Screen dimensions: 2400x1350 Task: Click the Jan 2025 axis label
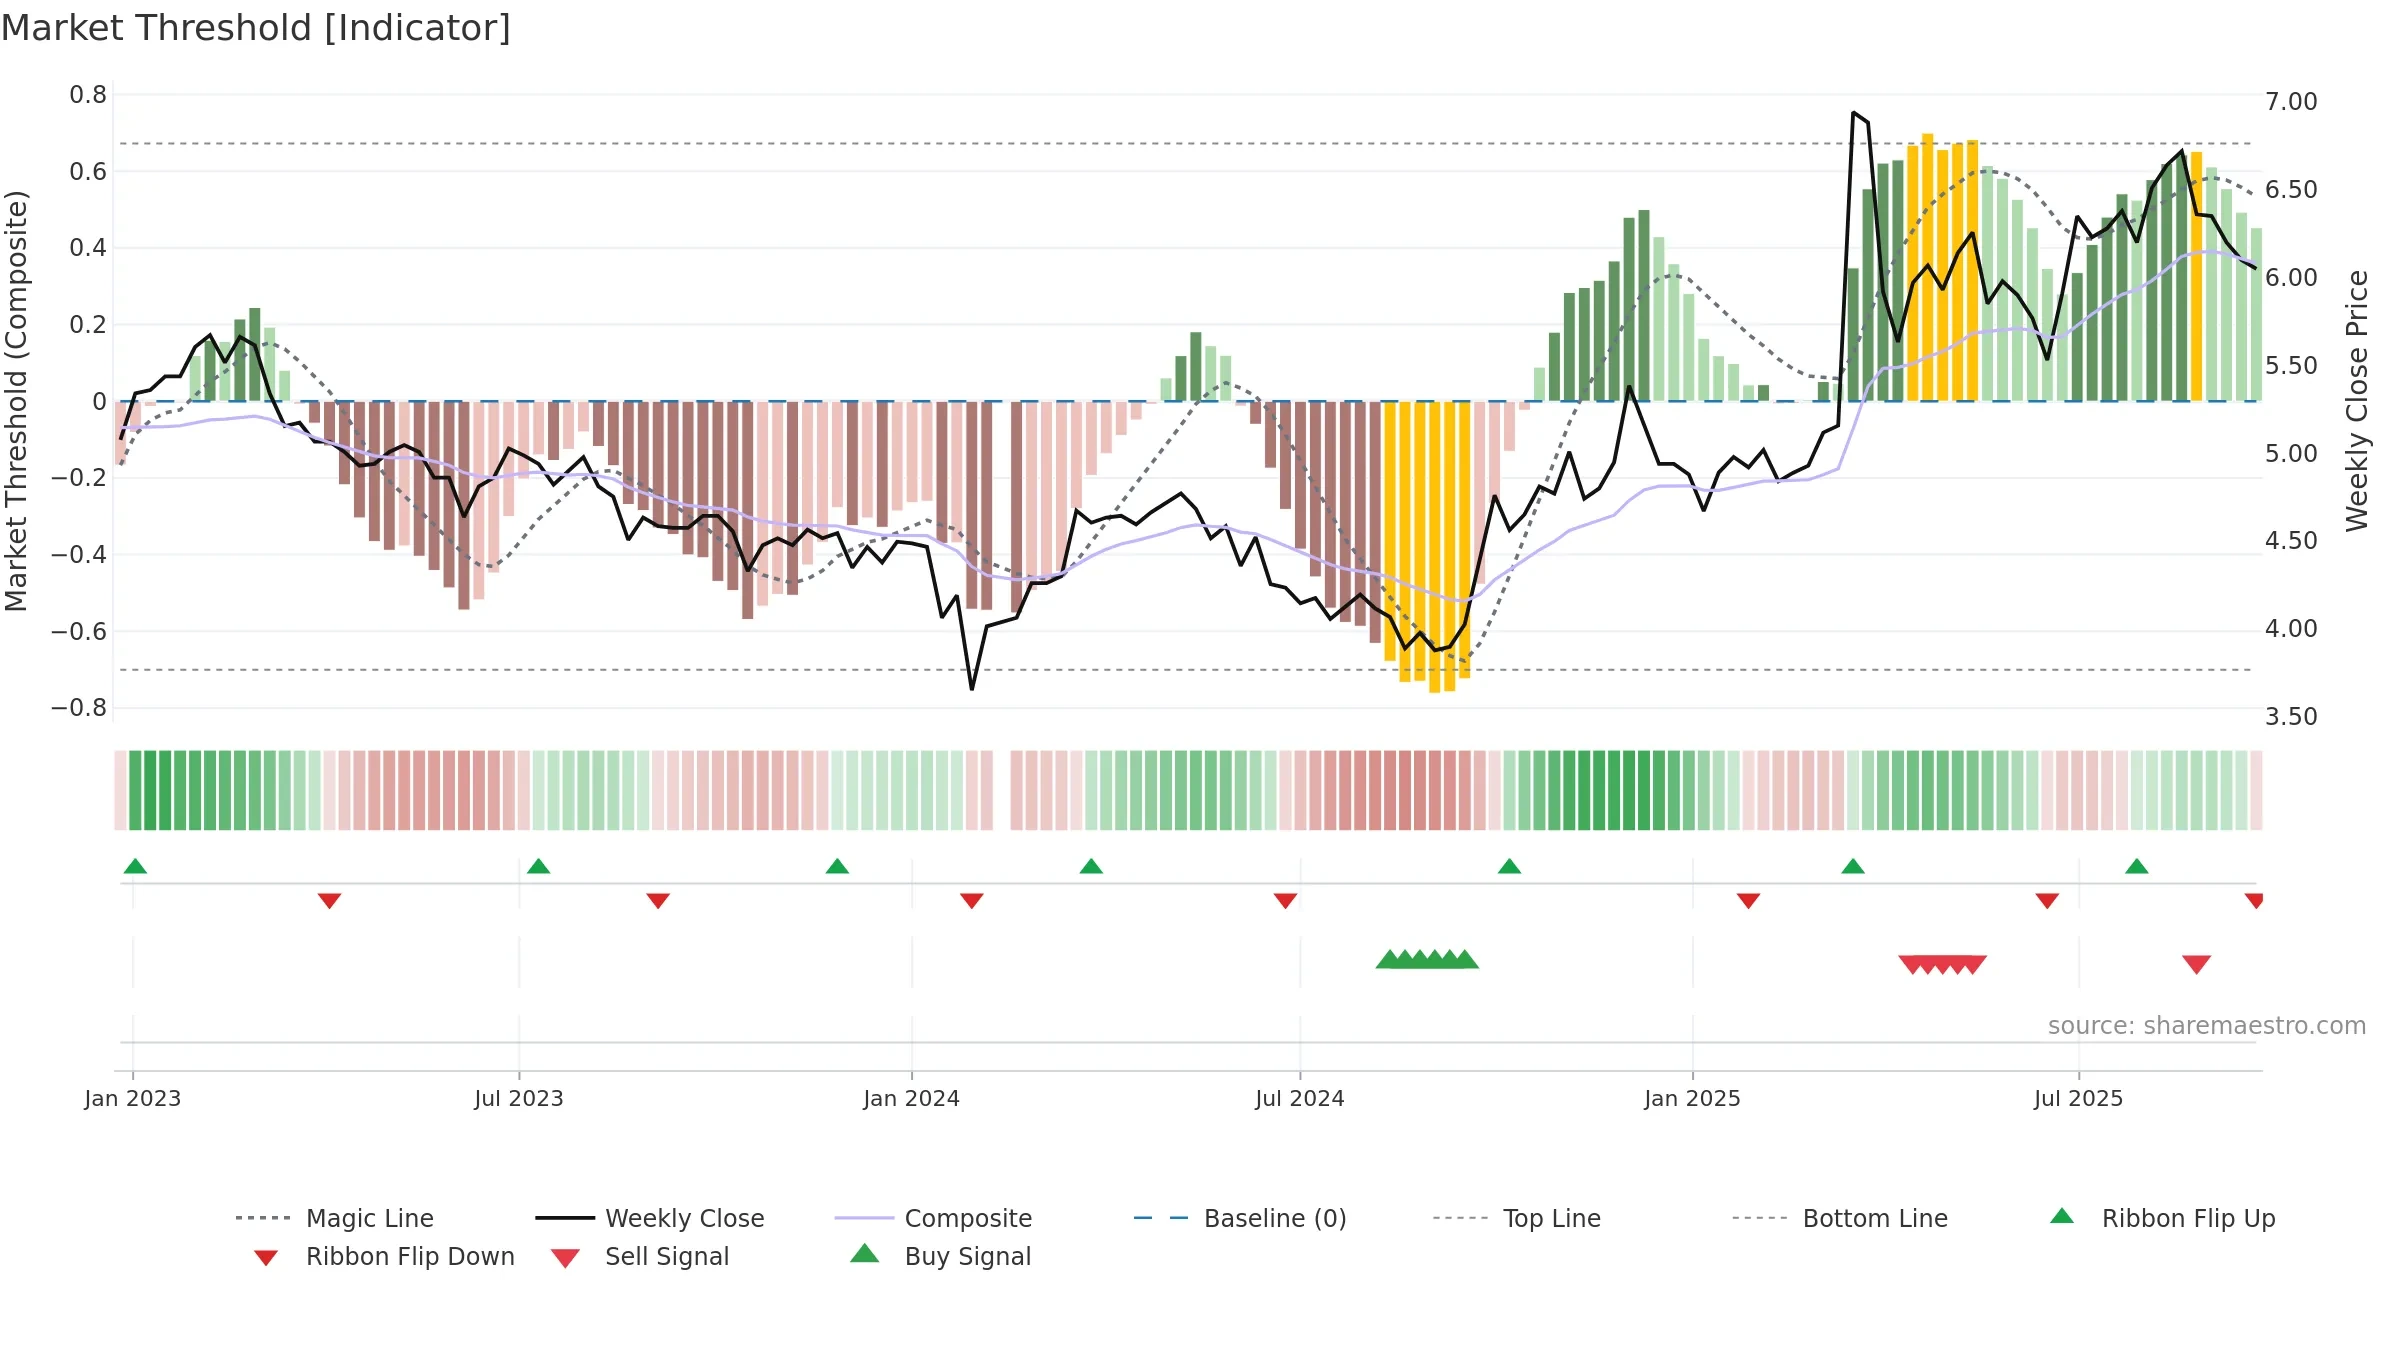1693,1098
